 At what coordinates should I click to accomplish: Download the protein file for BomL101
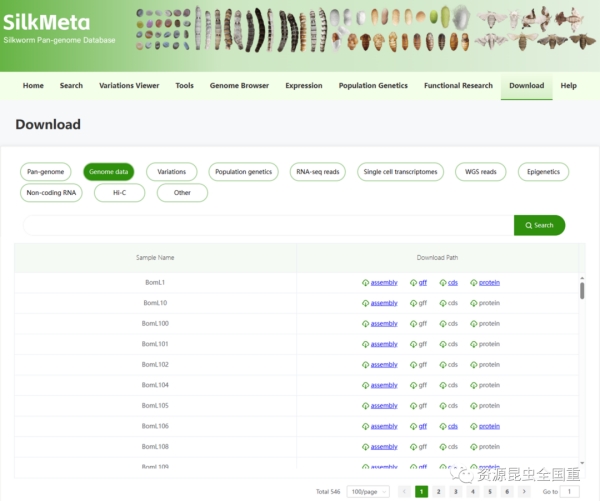pos(488,344)
